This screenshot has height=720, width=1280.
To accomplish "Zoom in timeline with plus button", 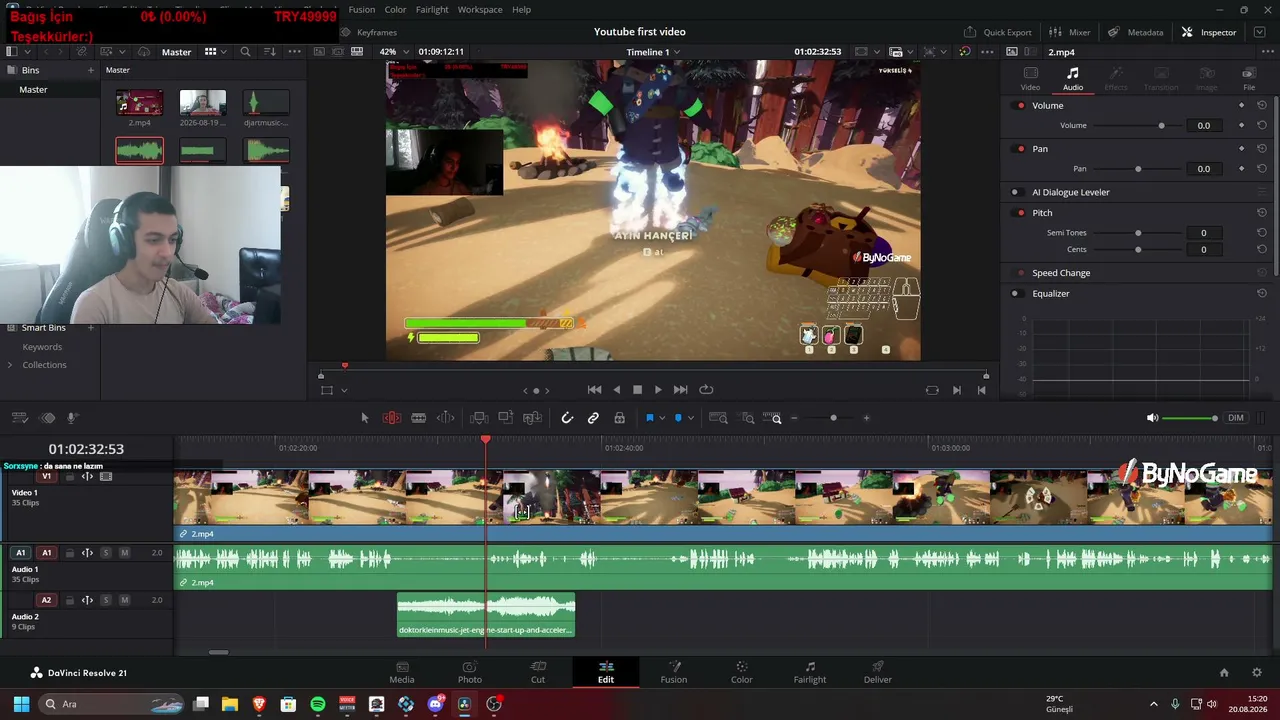I will 866,418.
